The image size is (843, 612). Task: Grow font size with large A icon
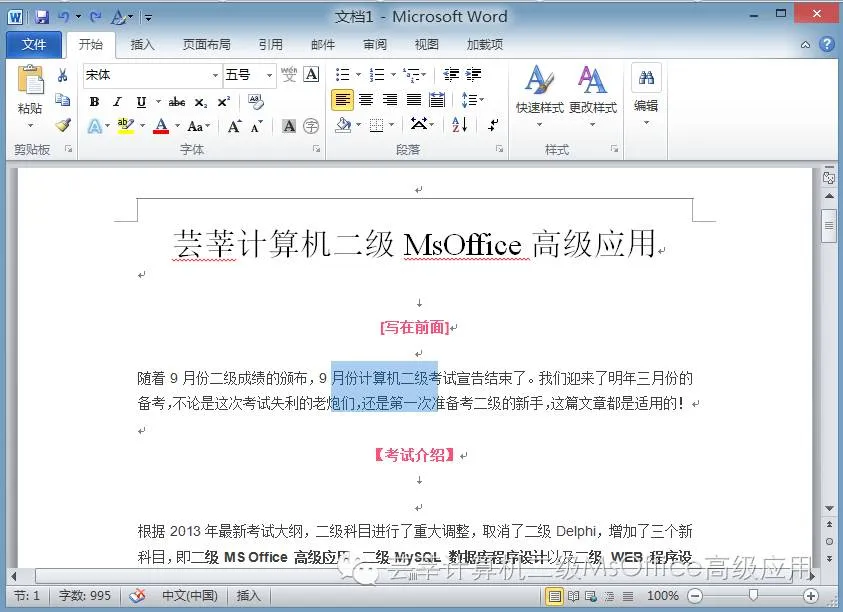tap(234, 126)
